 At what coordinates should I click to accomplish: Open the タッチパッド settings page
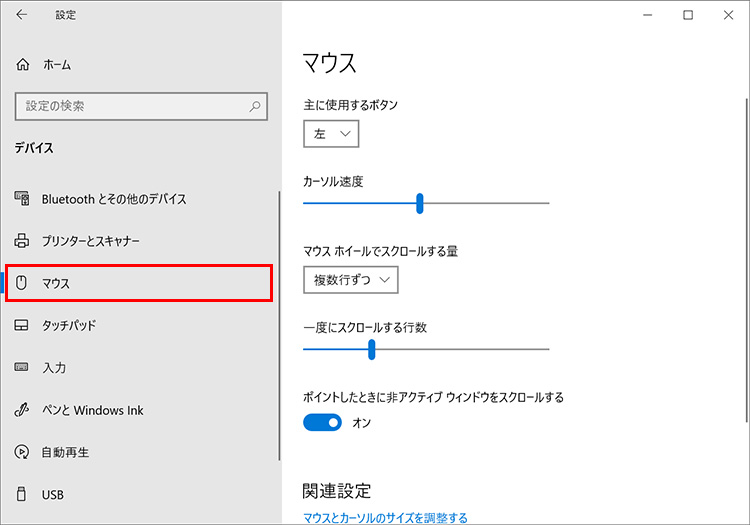68,326
